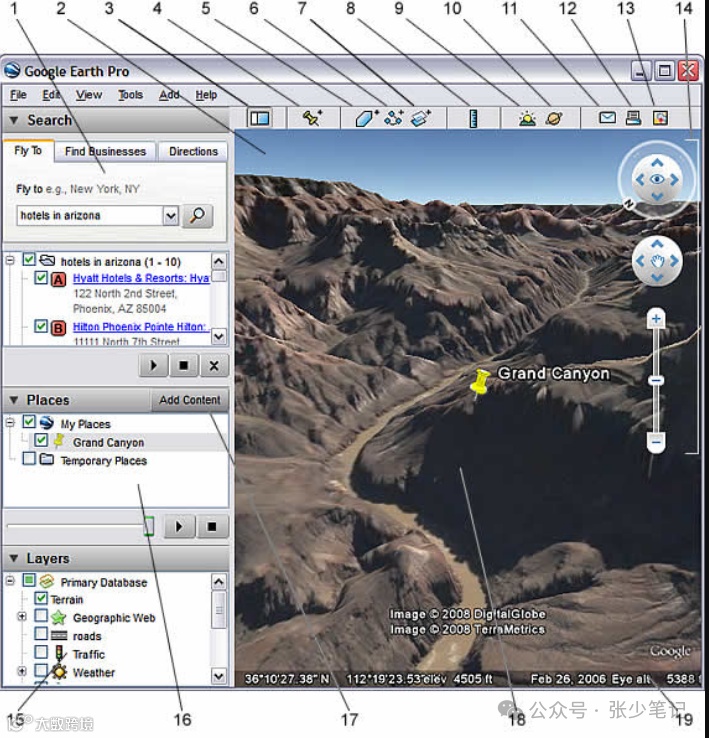This screenshot has height=738, width=709.
Task: Check the Temporary Places checkbox
Action: pyautogui.click(x=29, y=458)
